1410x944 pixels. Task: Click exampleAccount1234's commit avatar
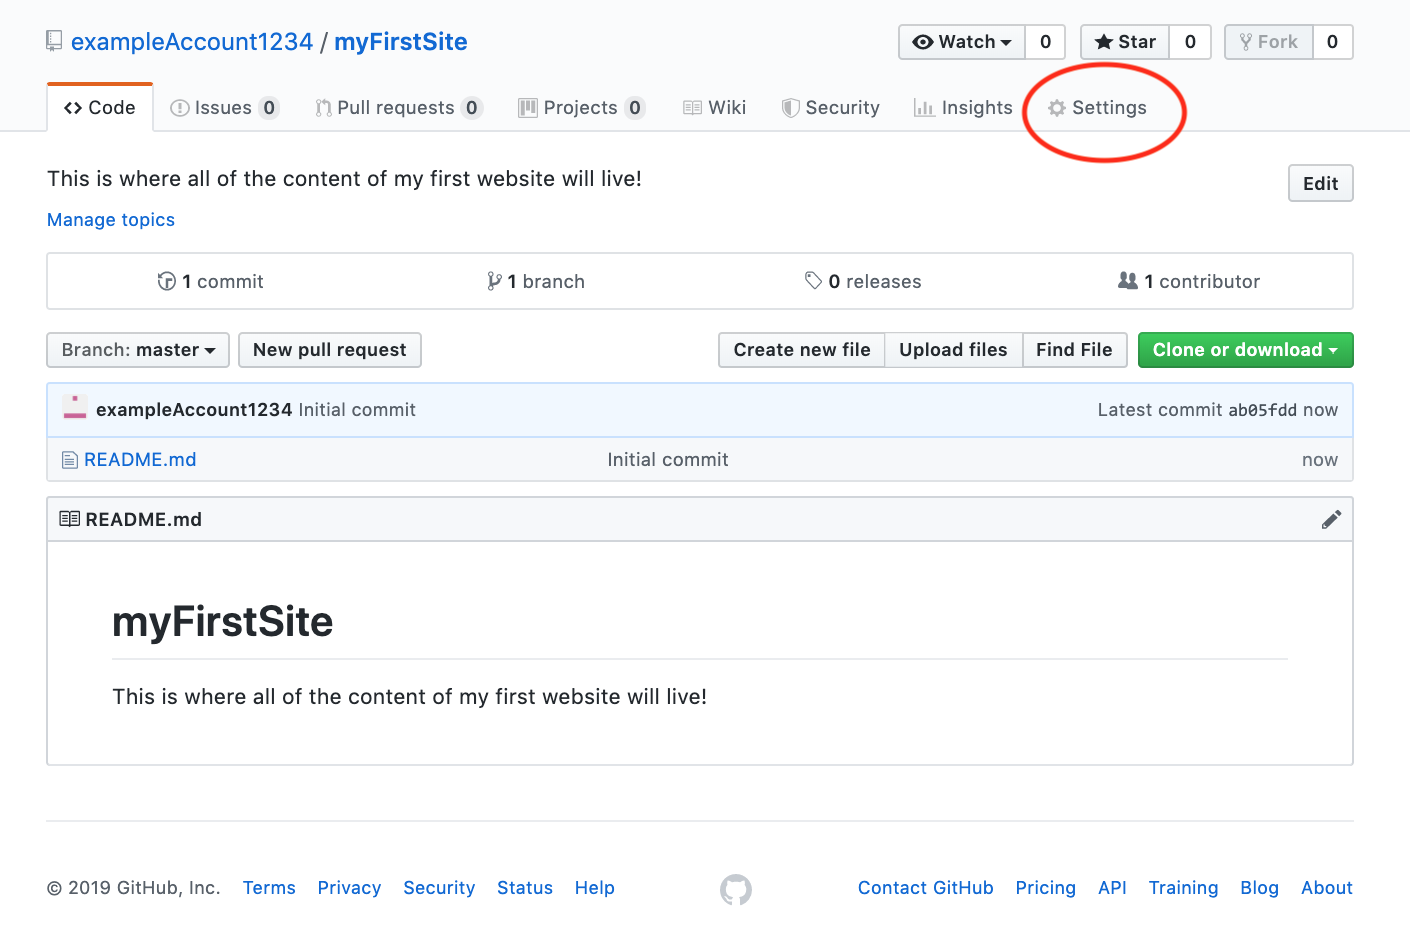pos(74,409)
